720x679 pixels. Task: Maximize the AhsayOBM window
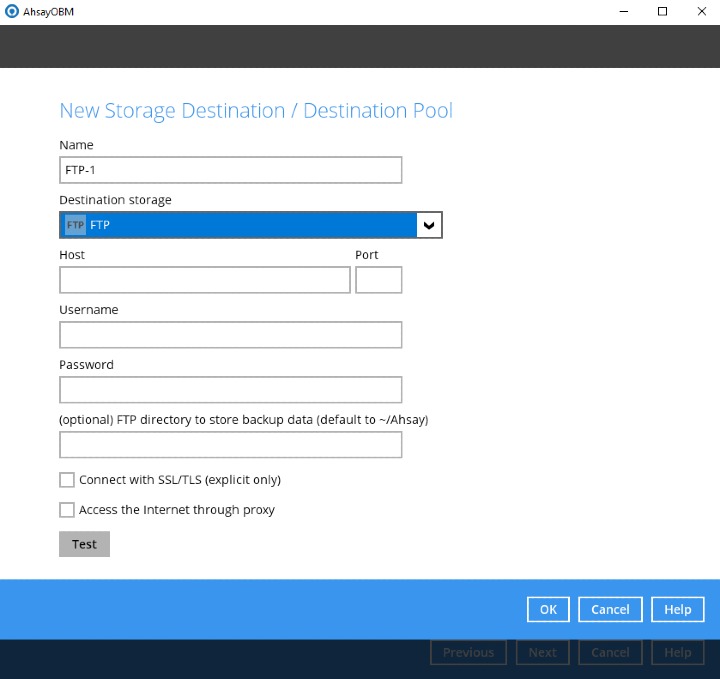click(x=662, y=12)
